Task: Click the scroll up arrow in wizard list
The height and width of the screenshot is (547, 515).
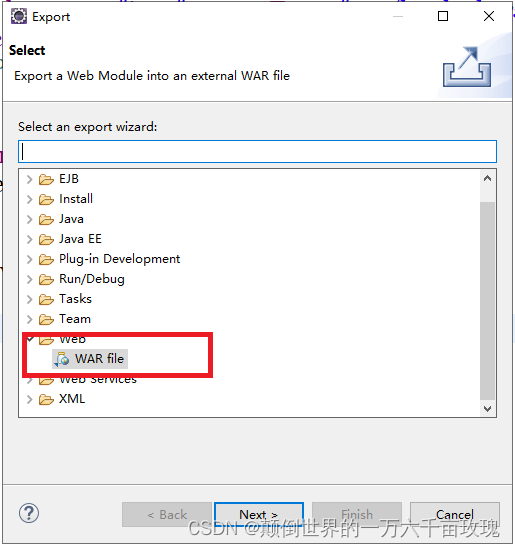Action: pyautogui.click(x=487, y=178)
